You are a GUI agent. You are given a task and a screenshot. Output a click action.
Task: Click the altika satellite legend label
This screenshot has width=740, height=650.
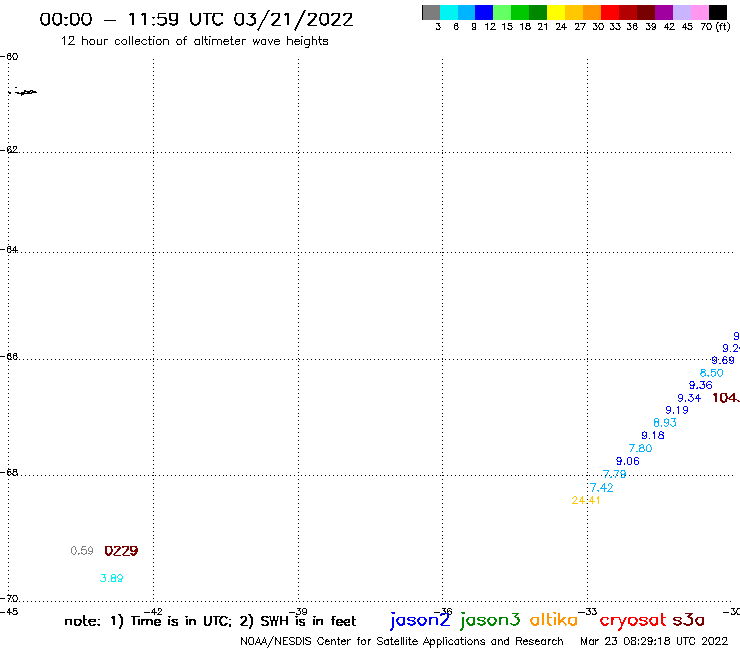pyautogui.click(x=554, y=620)
